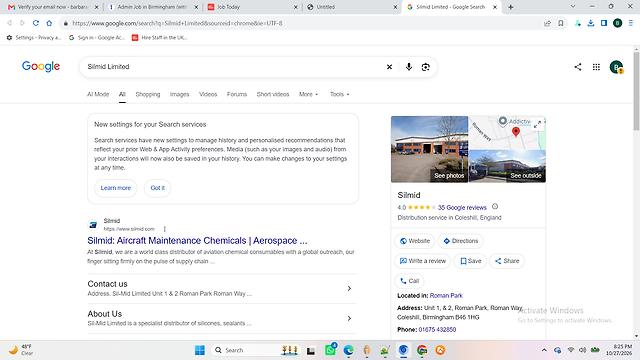The image size is (640, 360).
Task: Switch to AI Mode tab
Action: coord(98,94)
